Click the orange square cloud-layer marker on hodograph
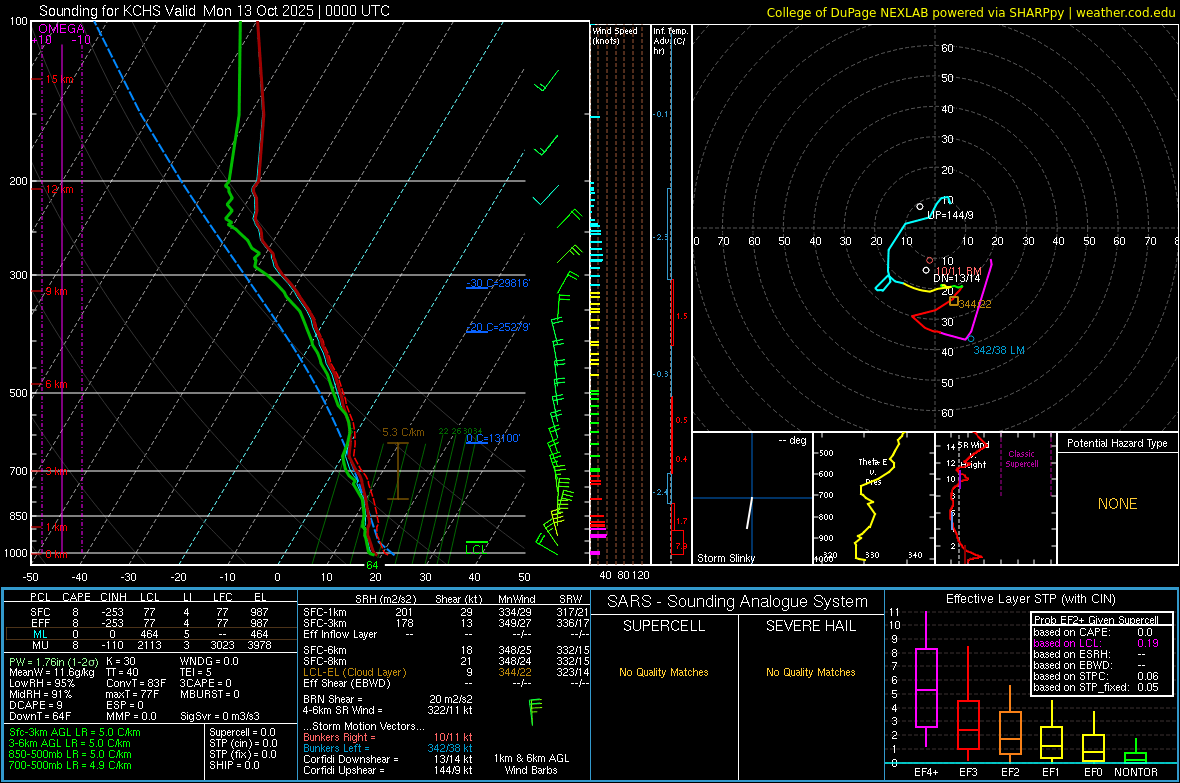Image resolution: width=1180 pixels, height=783 pixels. pos(953,301)
